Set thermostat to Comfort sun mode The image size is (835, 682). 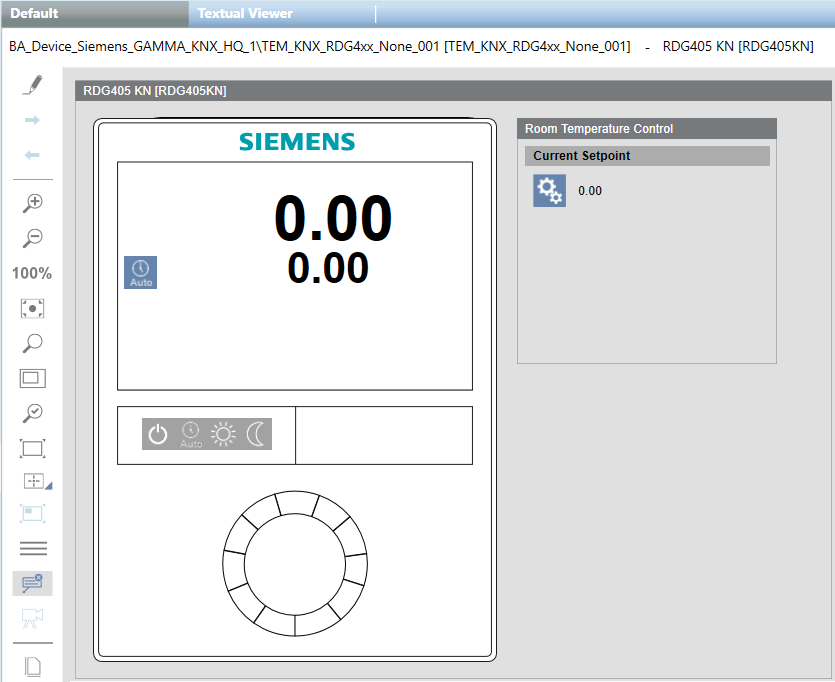[x=223, y=434]
